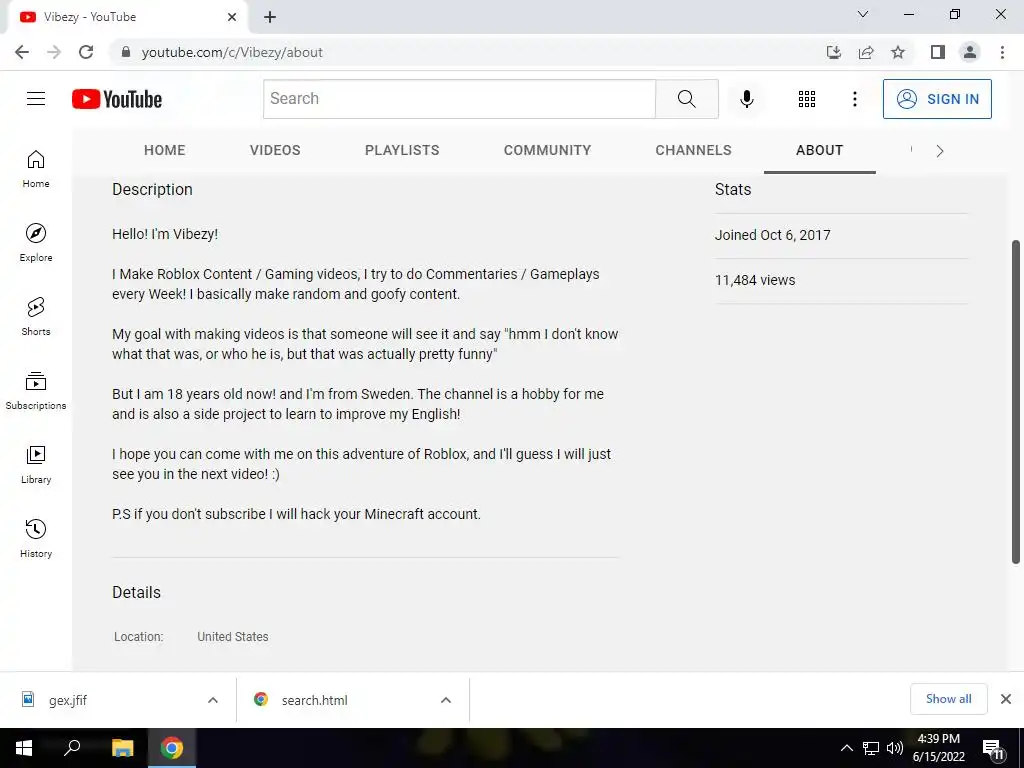Switch to the VIDEOS channel tab

pyautogui.click(x=275, y=150)
